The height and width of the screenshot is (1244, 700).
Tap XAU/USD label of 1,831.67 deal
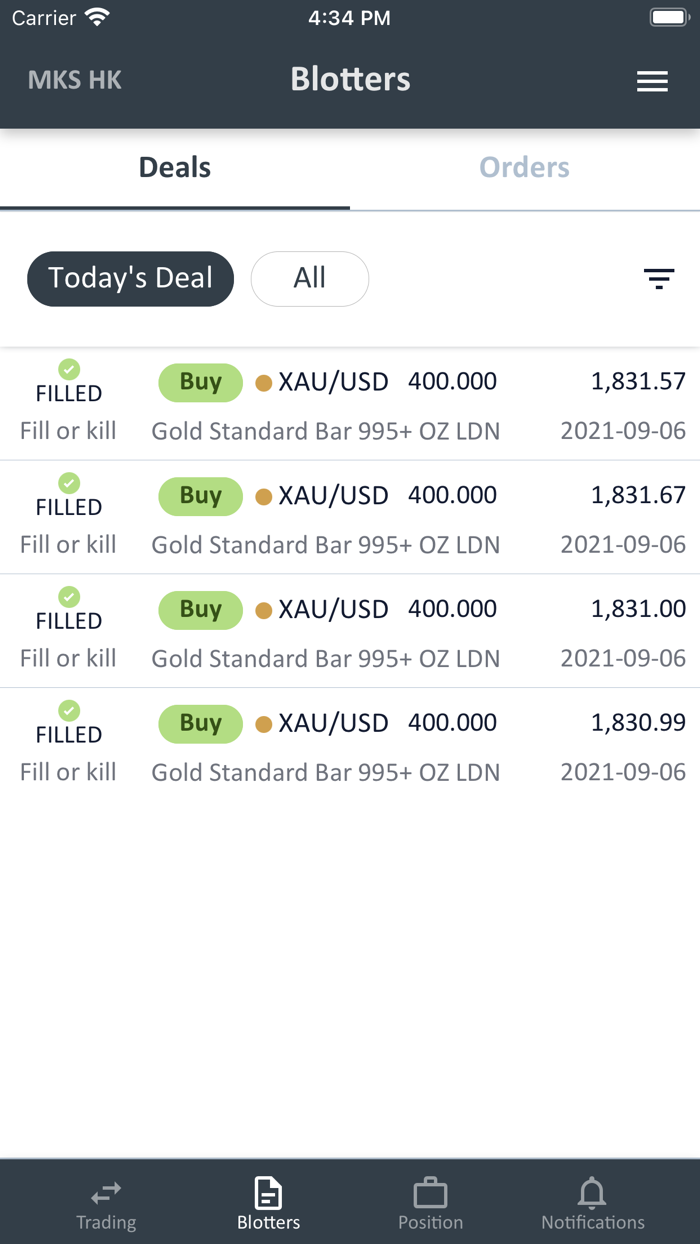333,496
